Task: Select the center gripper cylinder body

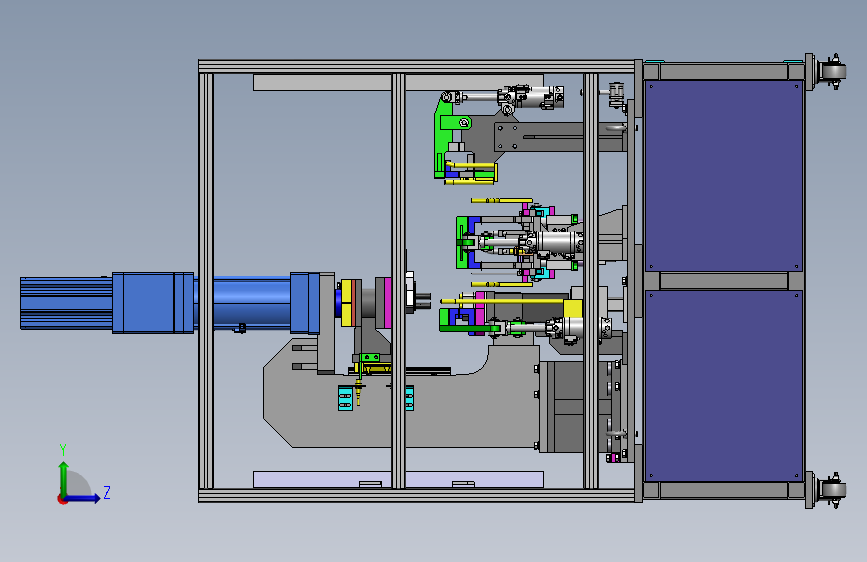Action: [558, 242]
